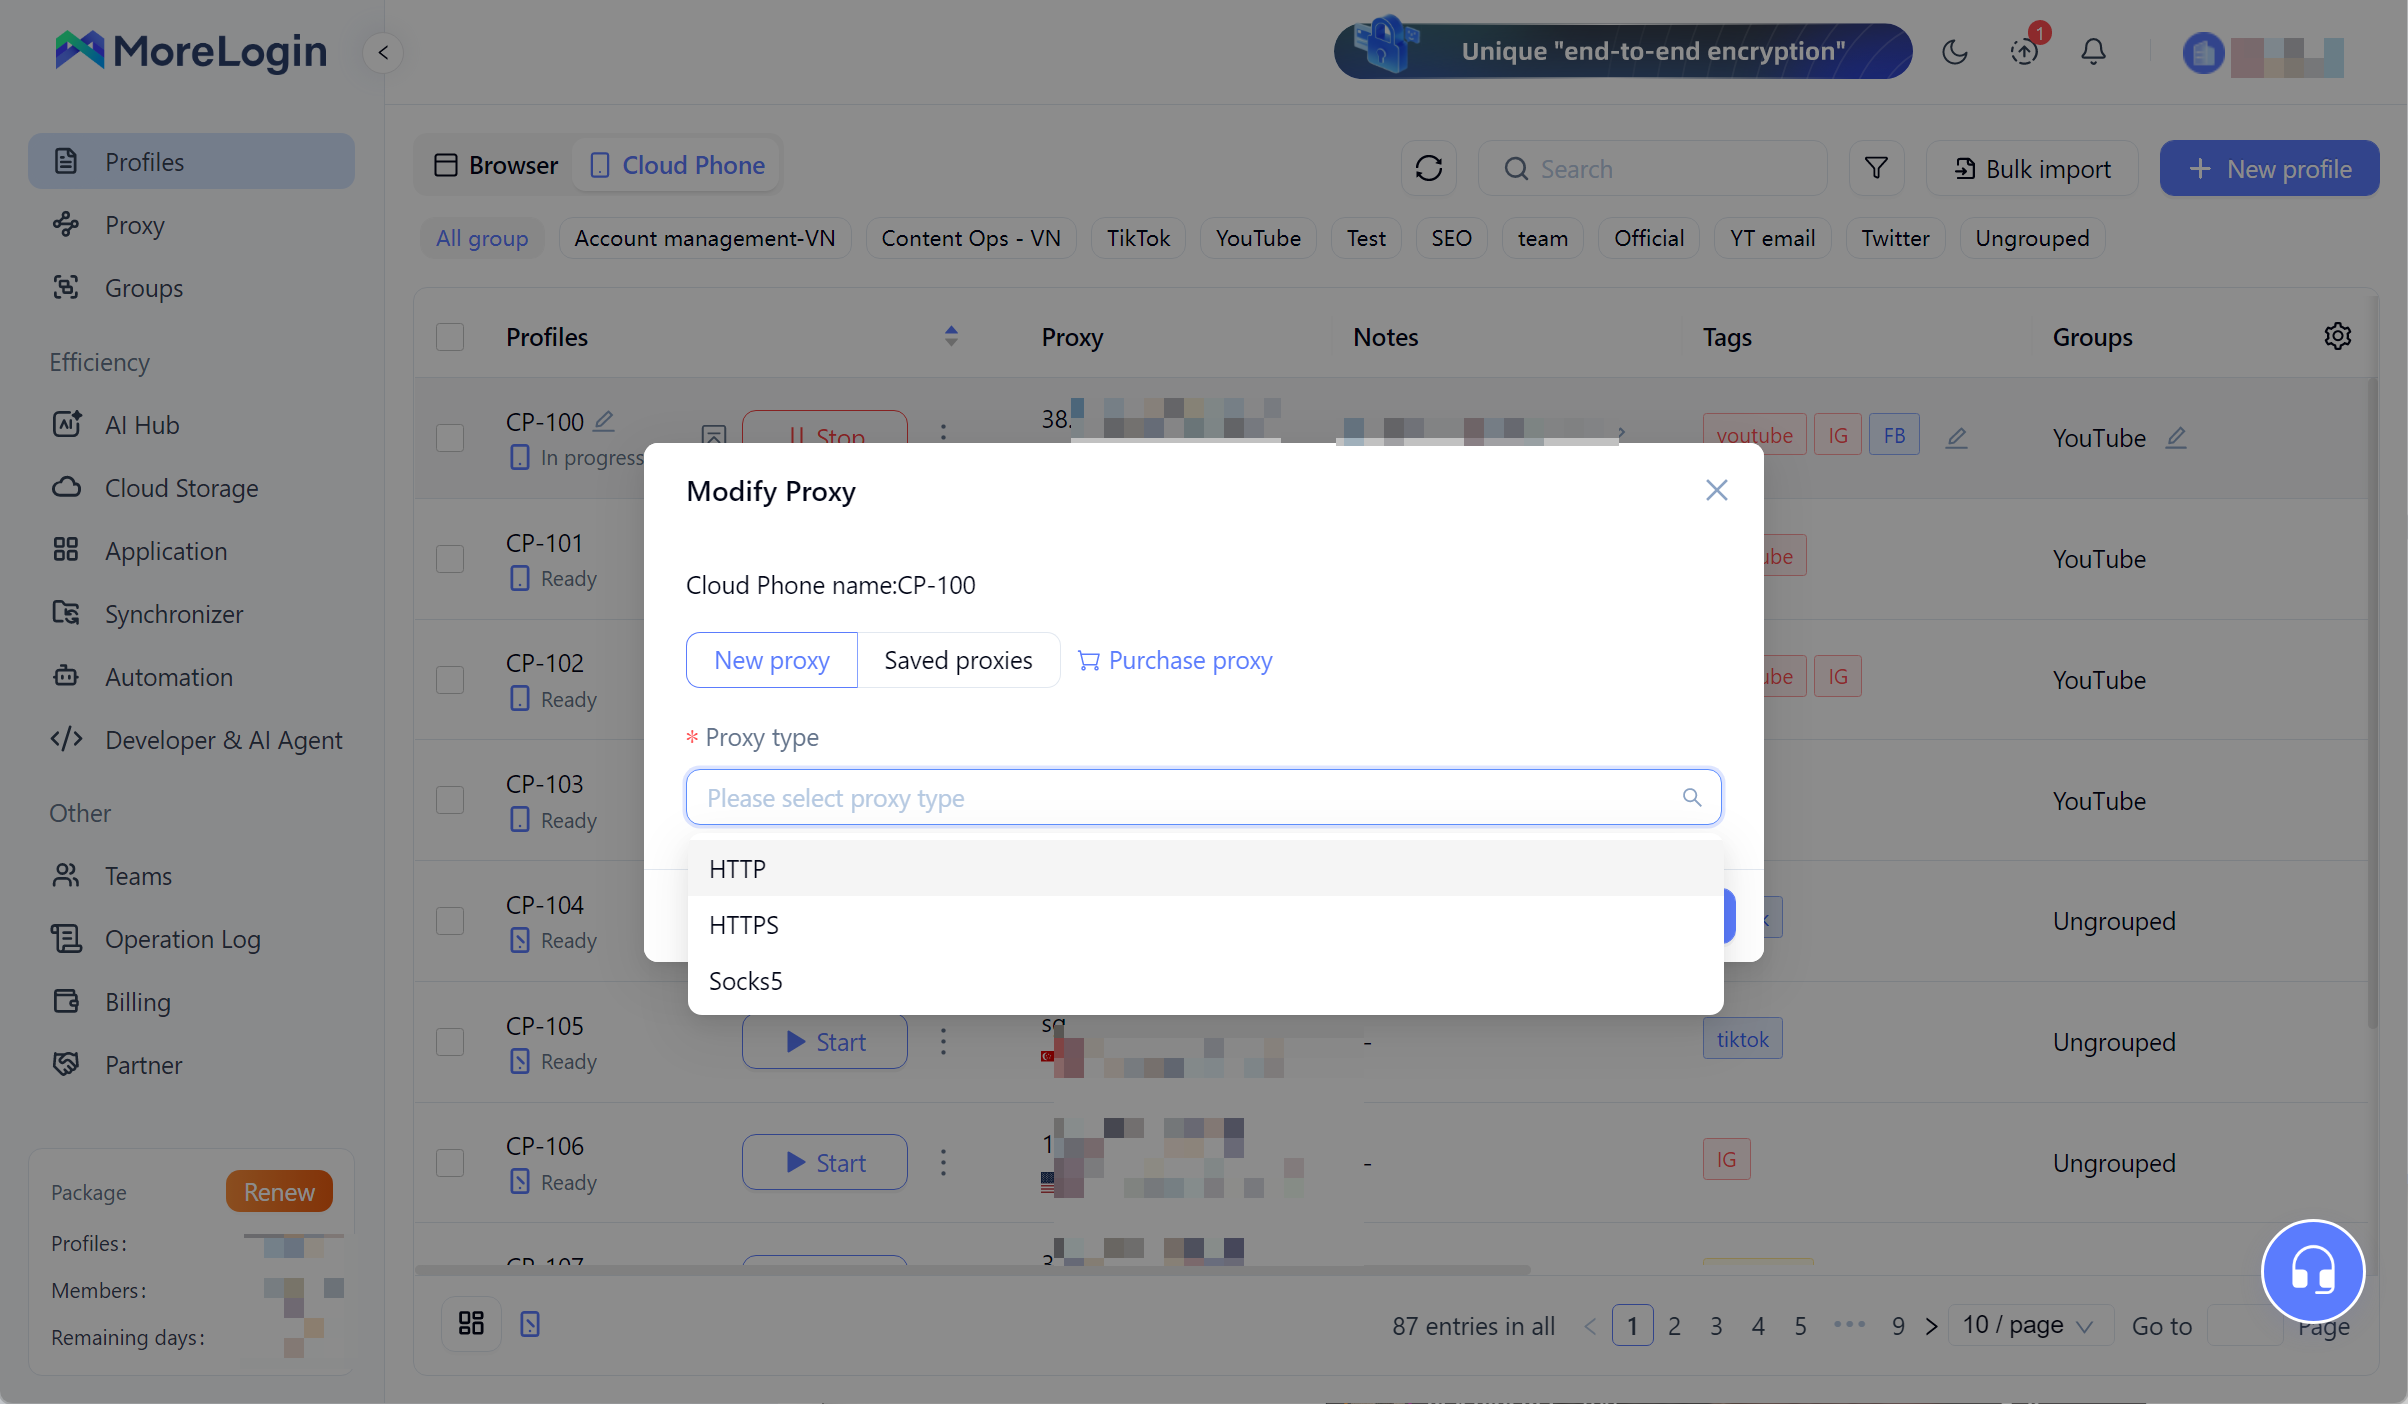Click the cloud phone view icon at bottom
Image resolution: width=2408 pixels, height=1404 pixels.
tap(530, 1324)
